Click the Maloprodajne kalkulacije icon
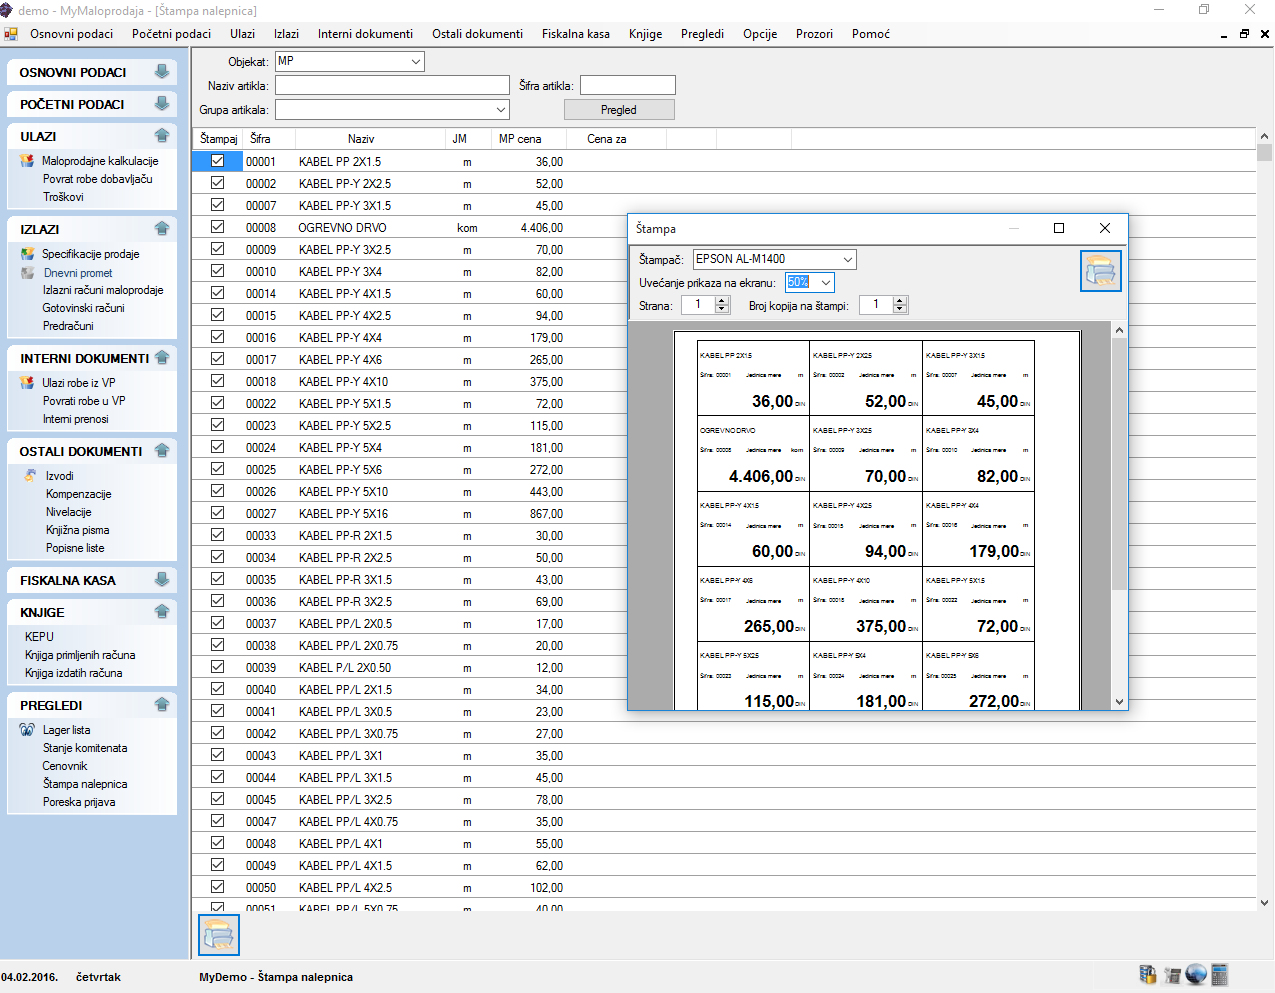Image resolution: width=1275 pixels, height=993 pixels. [27, 161]
